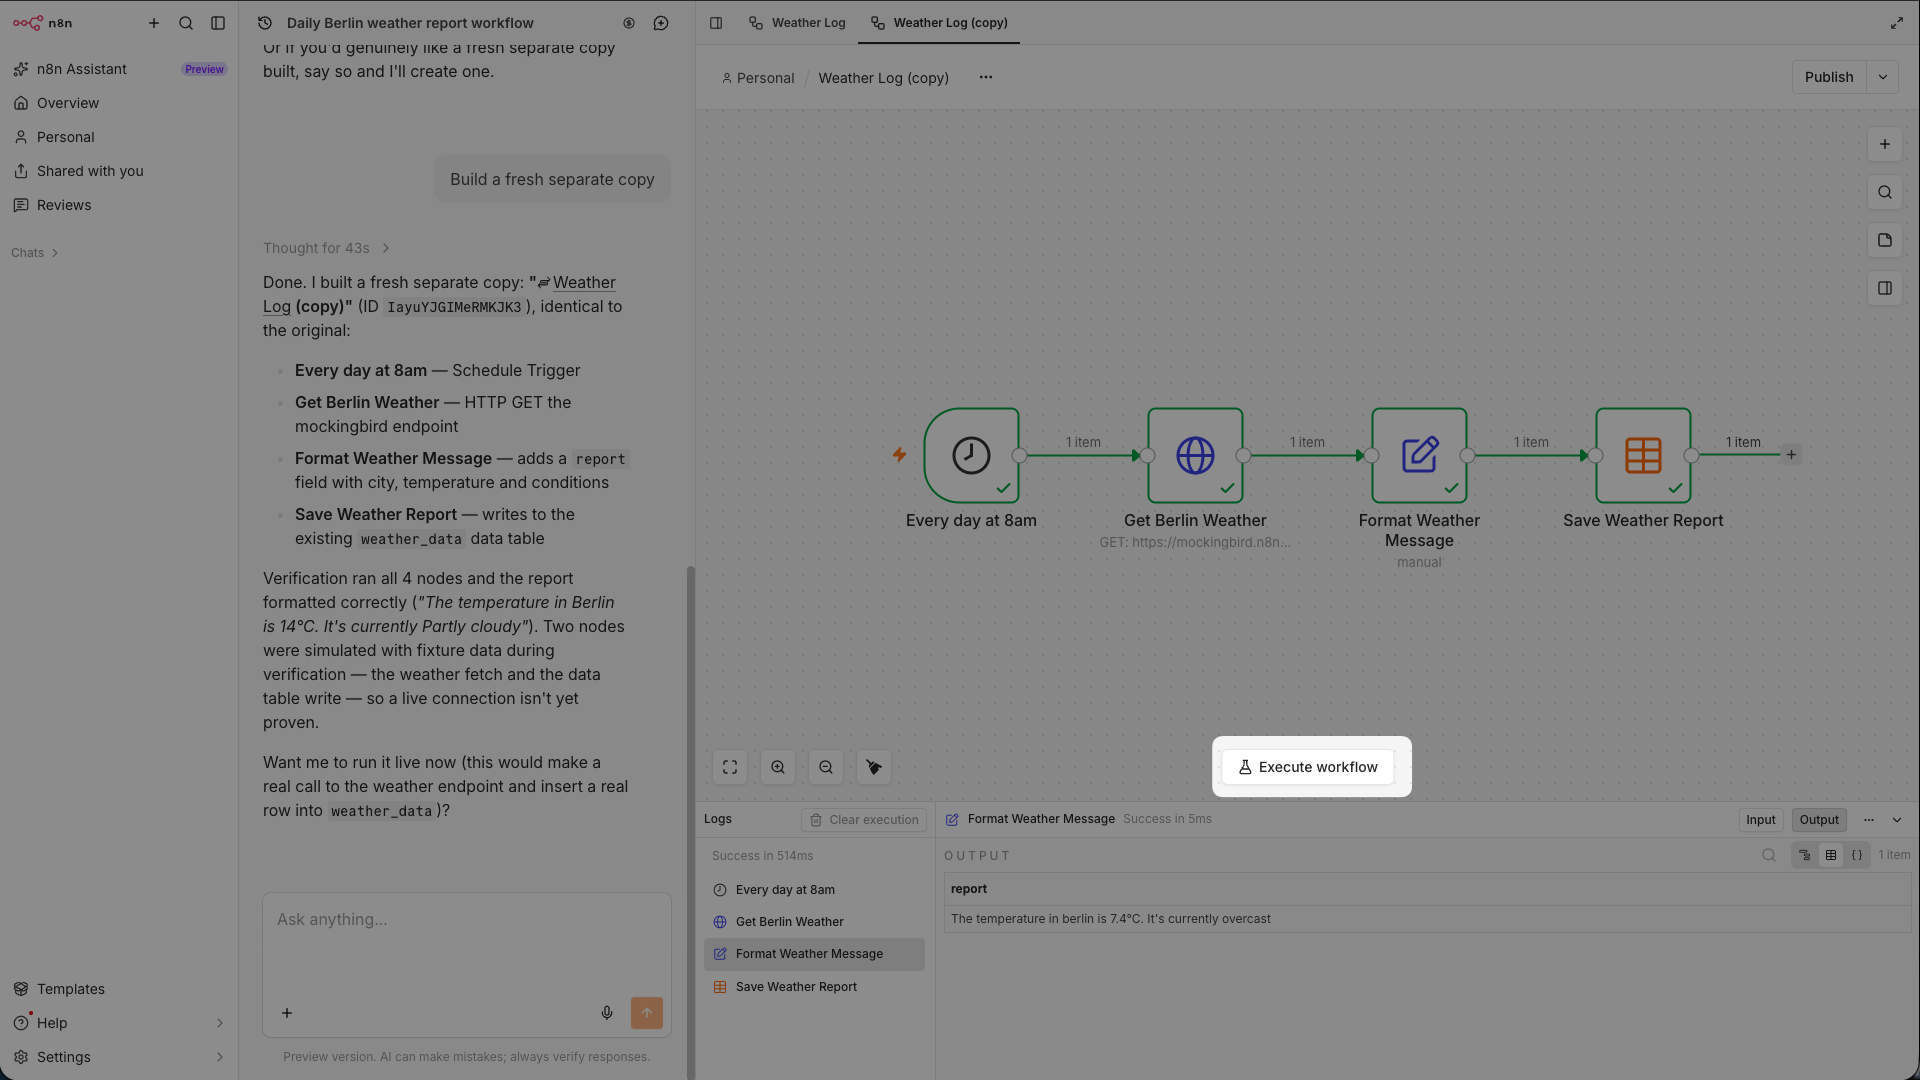
Task: Open canvas node search magnifier button
Action: coord(1885,192)
